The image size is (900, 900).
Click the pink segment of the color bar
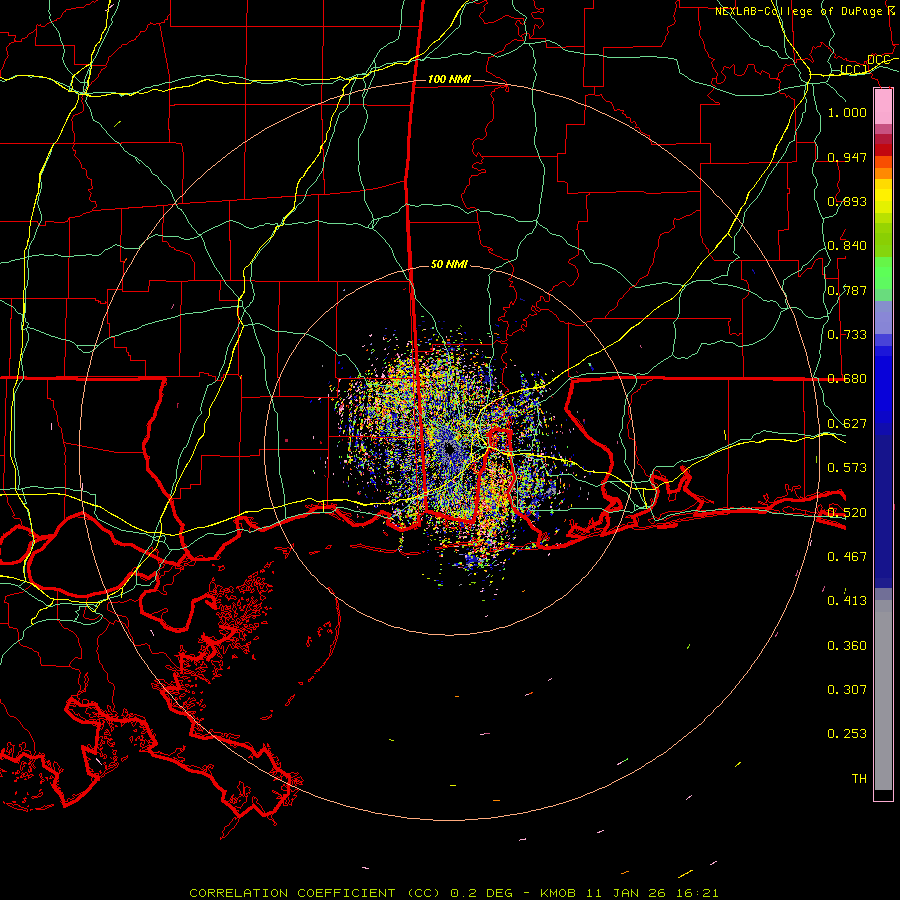tap(883, 107)
